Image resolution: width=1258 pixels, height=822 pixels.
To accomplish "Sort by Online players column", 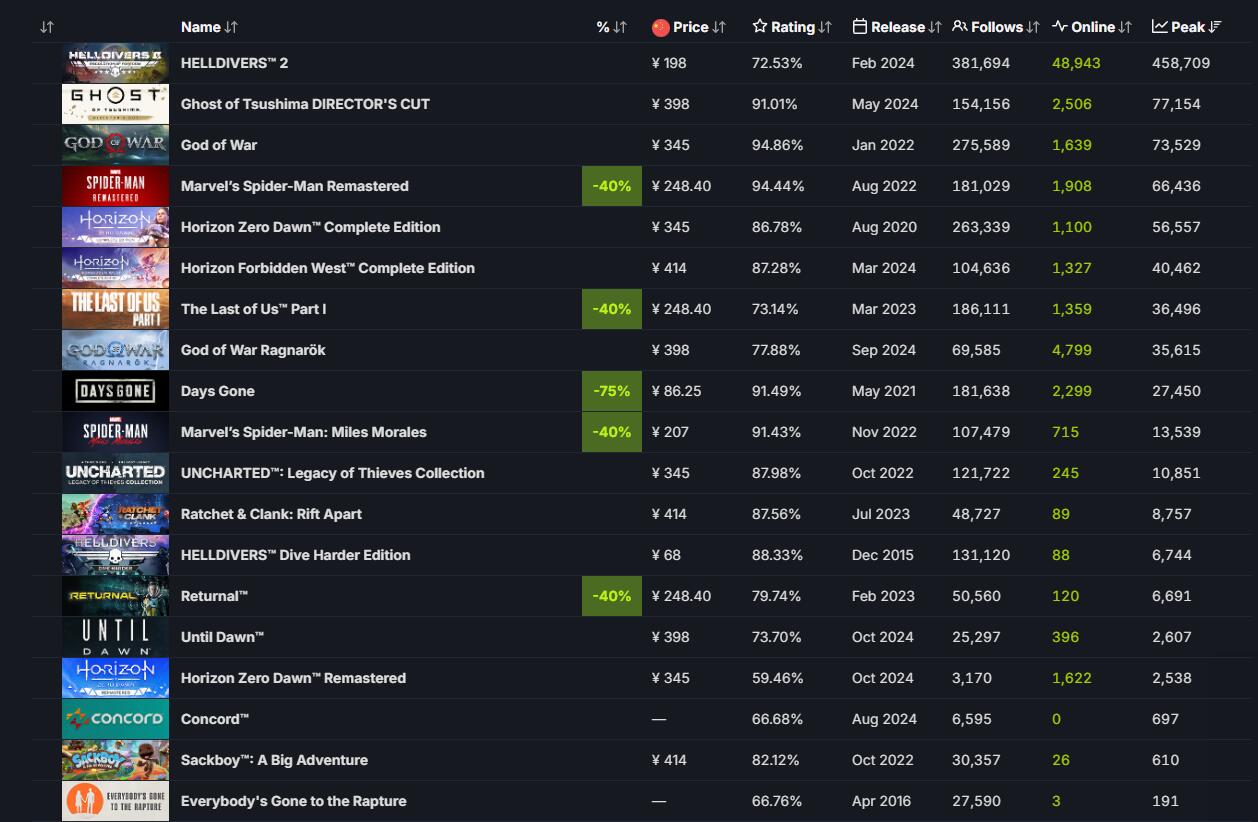I will point(1092,27).
